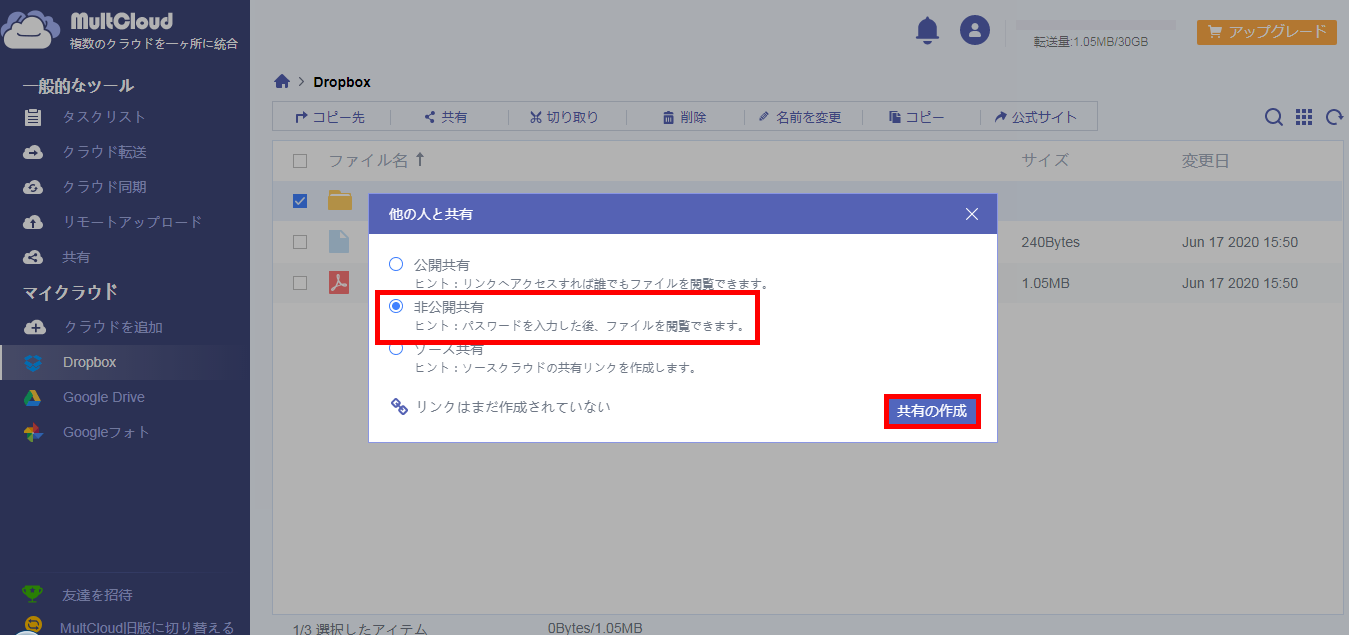1349x635 pixels.
Task: Sort by 変更日 column header
Action: pyautogui.click(x=1205, y=160)
